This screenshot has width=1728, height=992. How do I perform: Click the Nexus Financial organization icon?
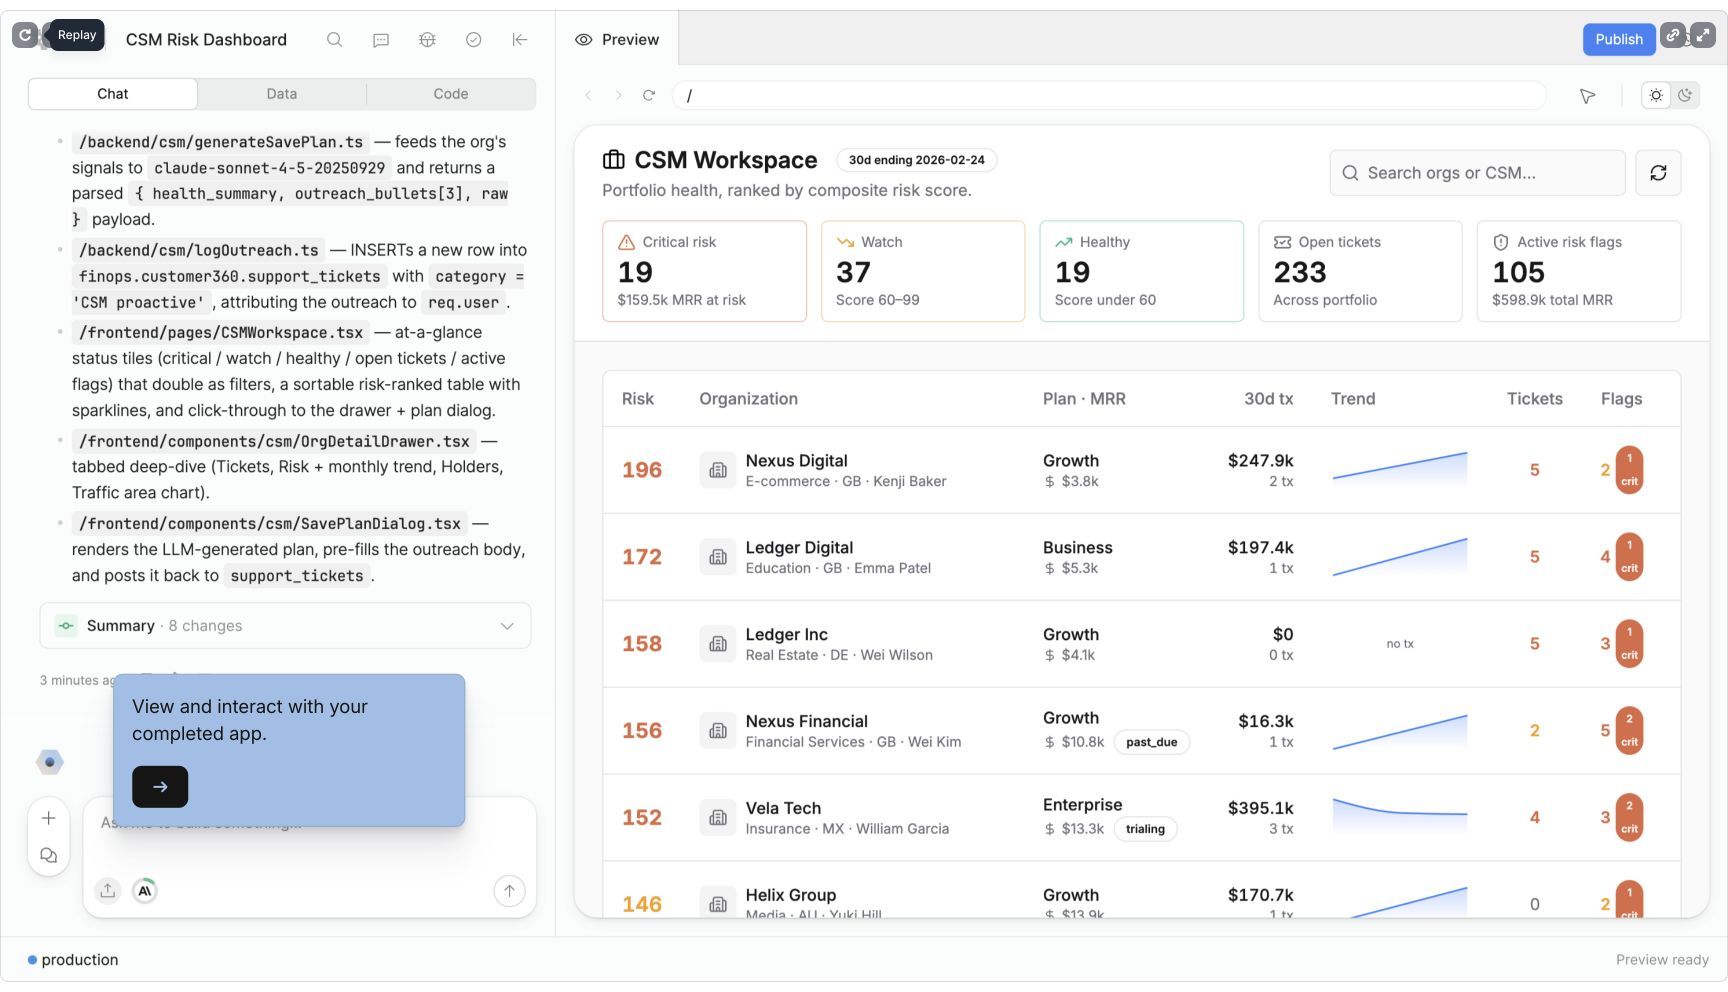(718, 731)
